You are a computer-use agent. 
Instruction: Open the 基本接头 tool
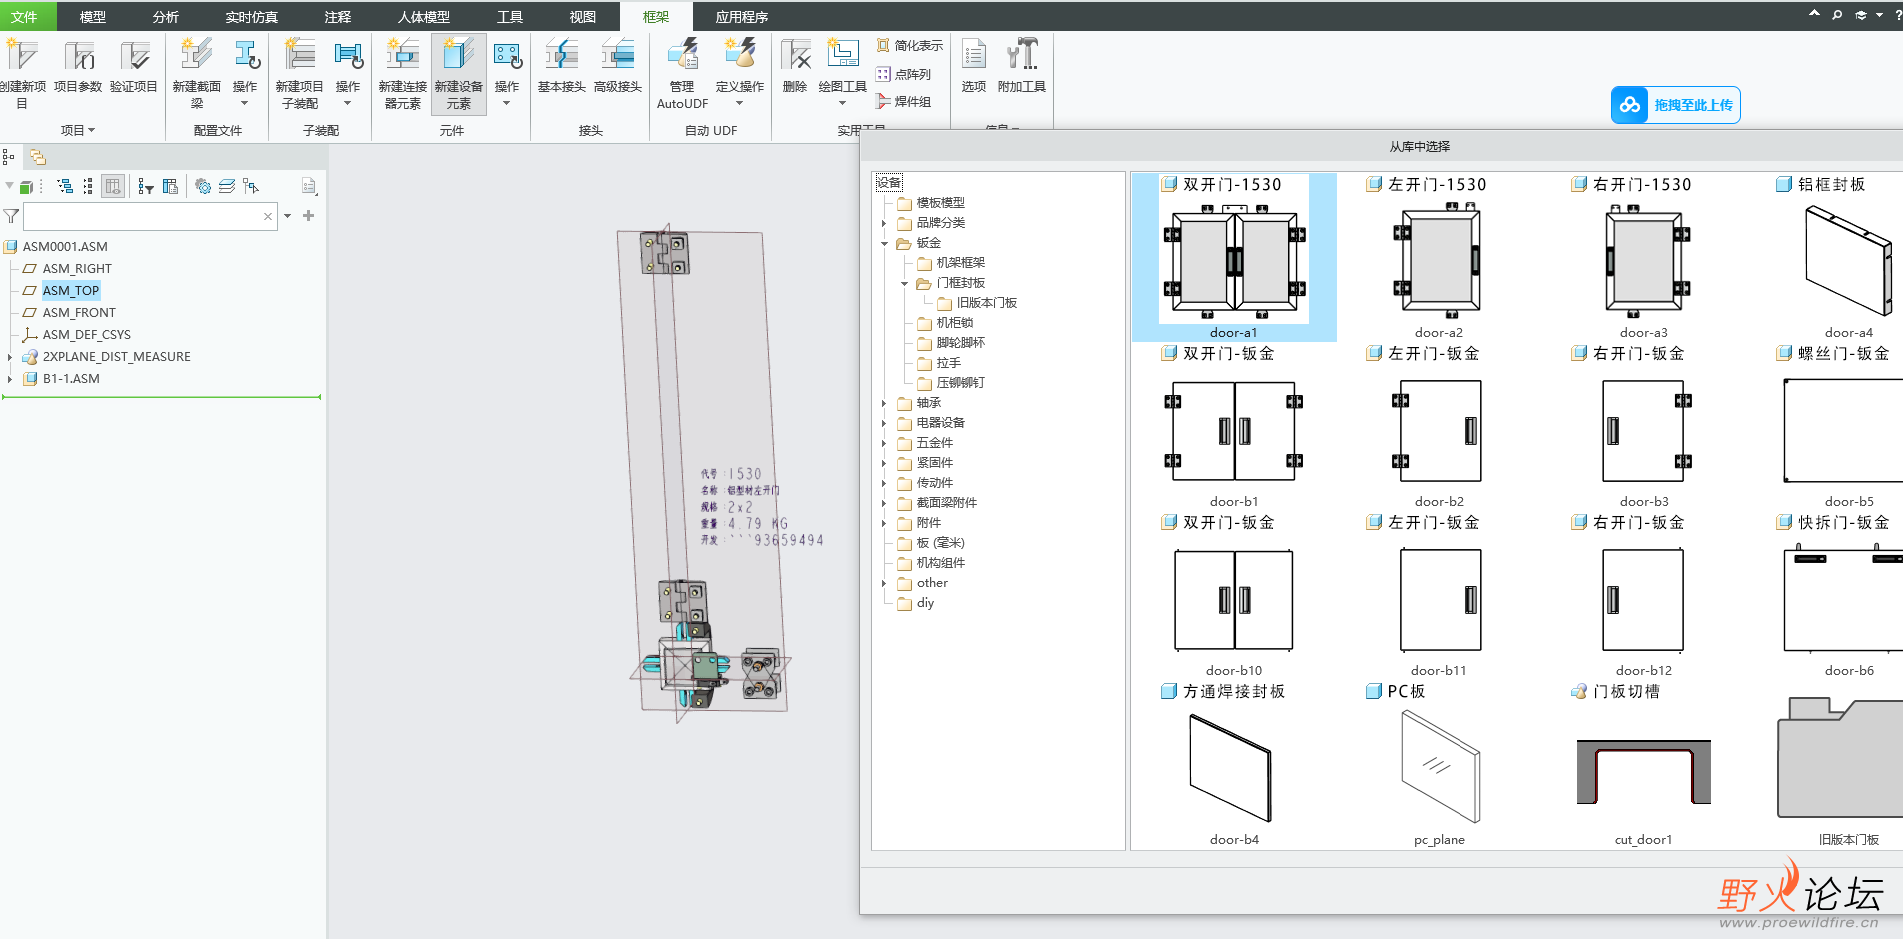point(561,66)
